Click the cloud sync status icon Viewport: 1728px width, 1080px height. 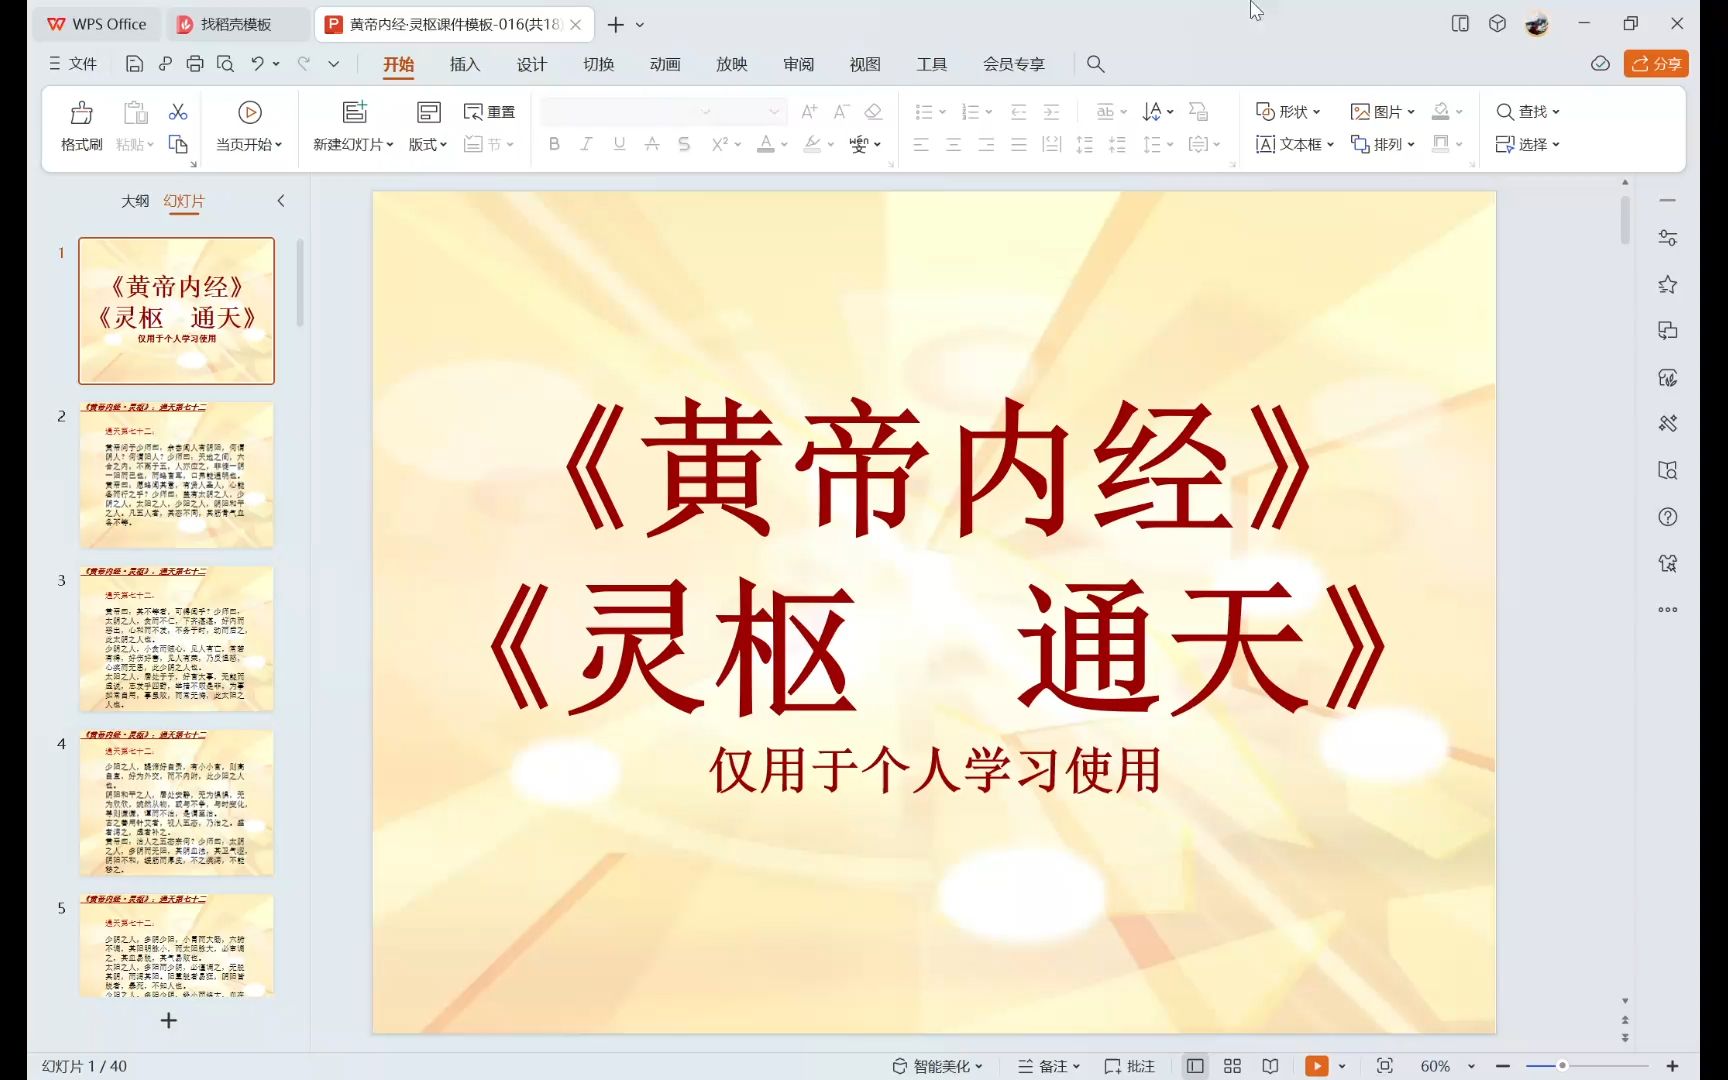pyautogui.click(x=1600, y=64)
